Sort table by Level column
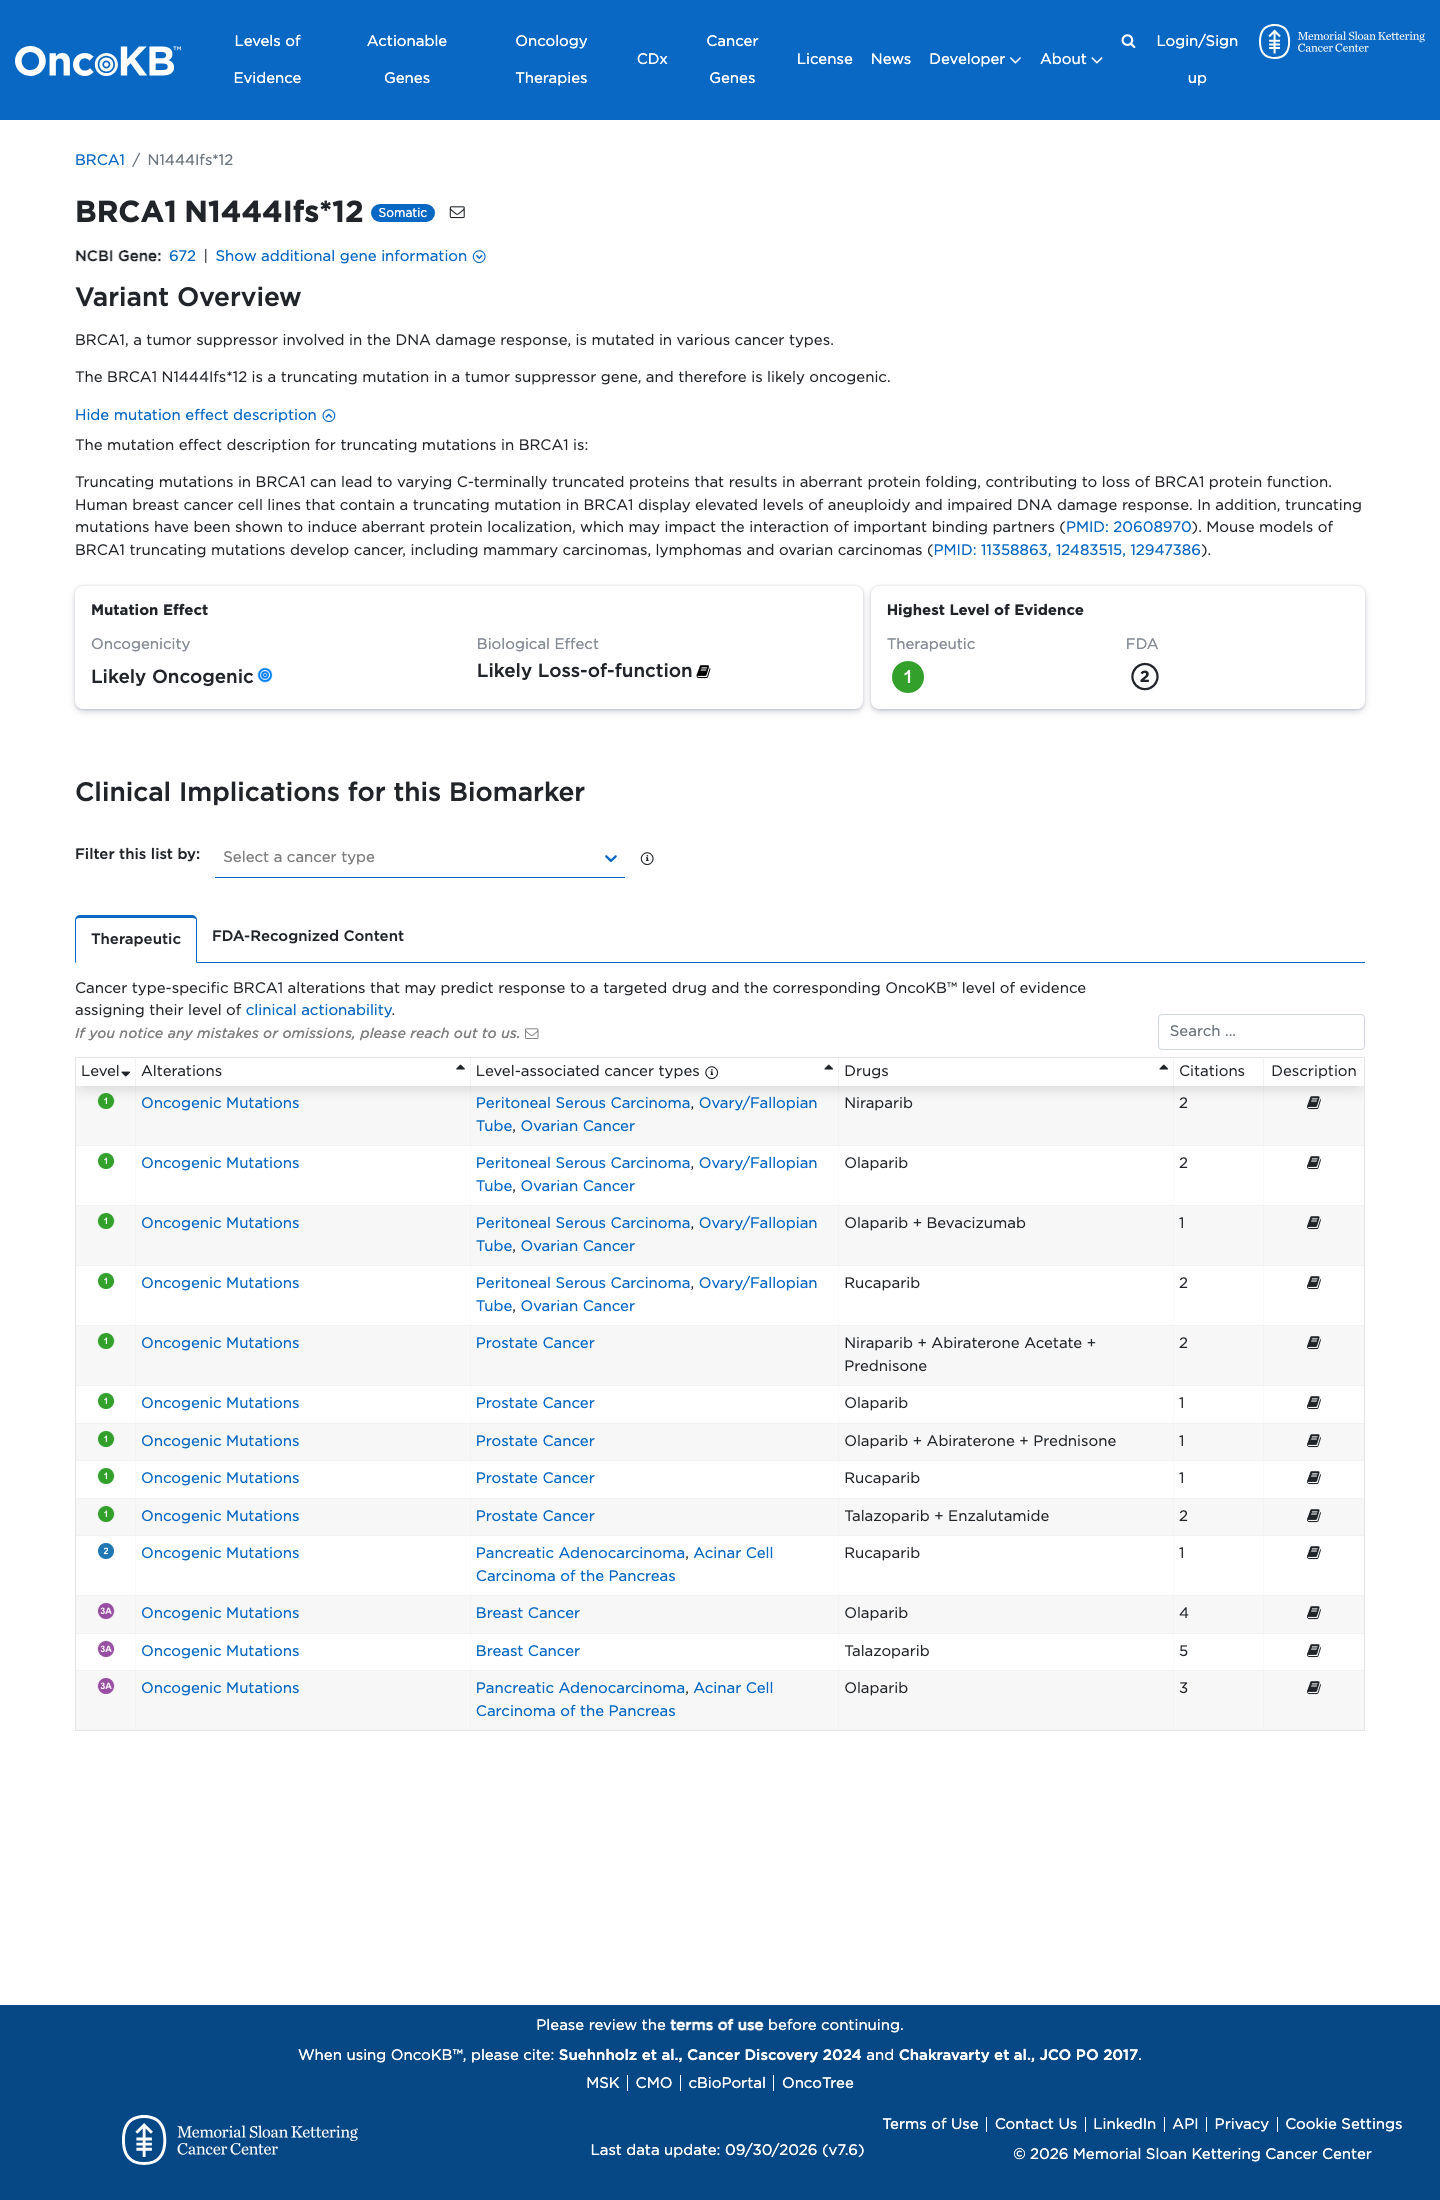The image size is (1440, 2200). (106, 1071)
